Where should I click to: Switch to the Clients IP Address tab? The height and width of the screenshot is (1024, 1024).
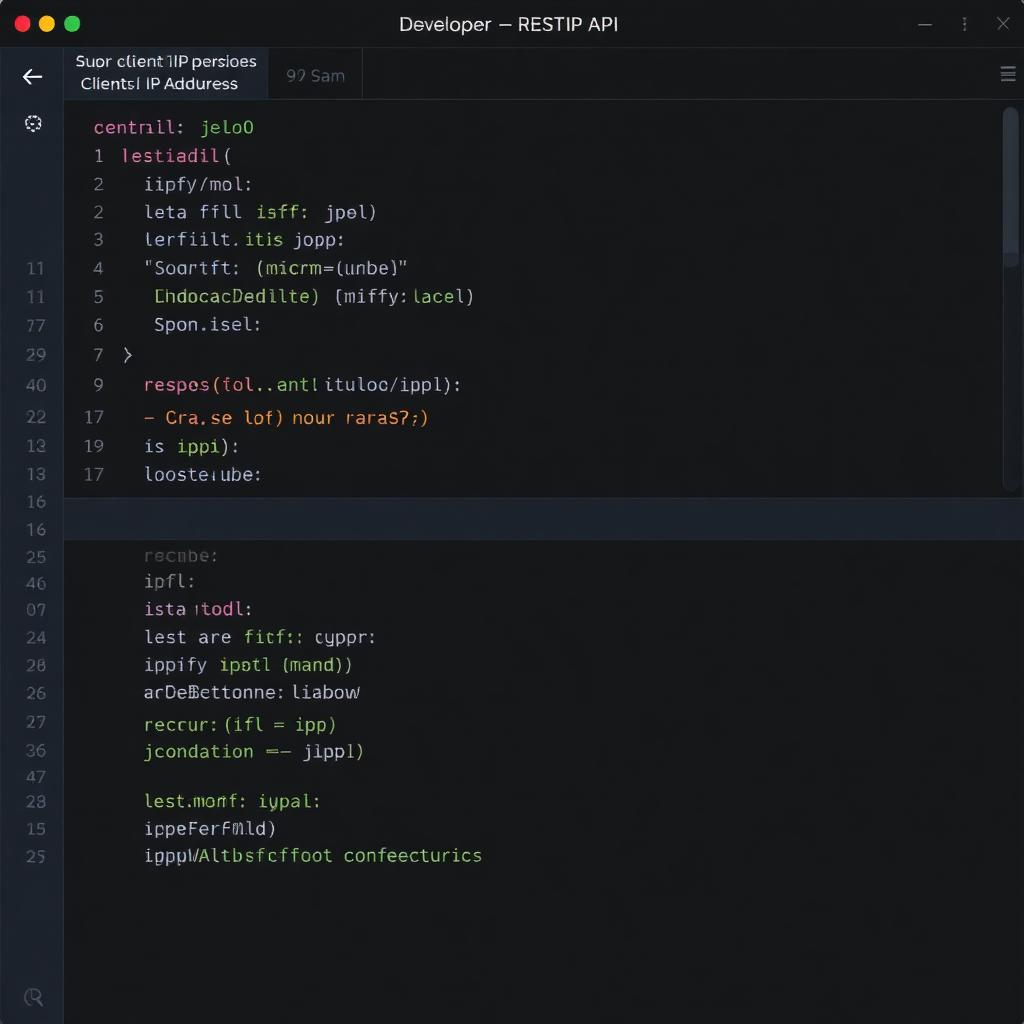166,72
